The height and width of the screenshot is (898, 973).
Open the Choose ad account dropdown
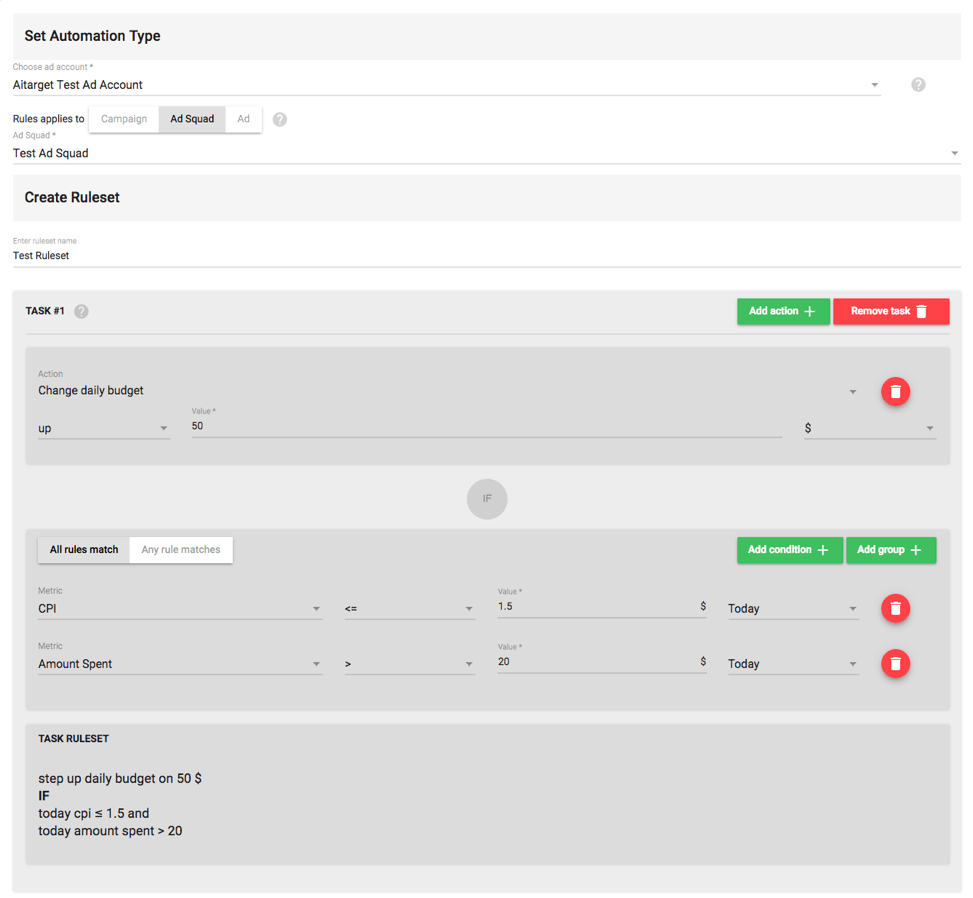point(446,85)
